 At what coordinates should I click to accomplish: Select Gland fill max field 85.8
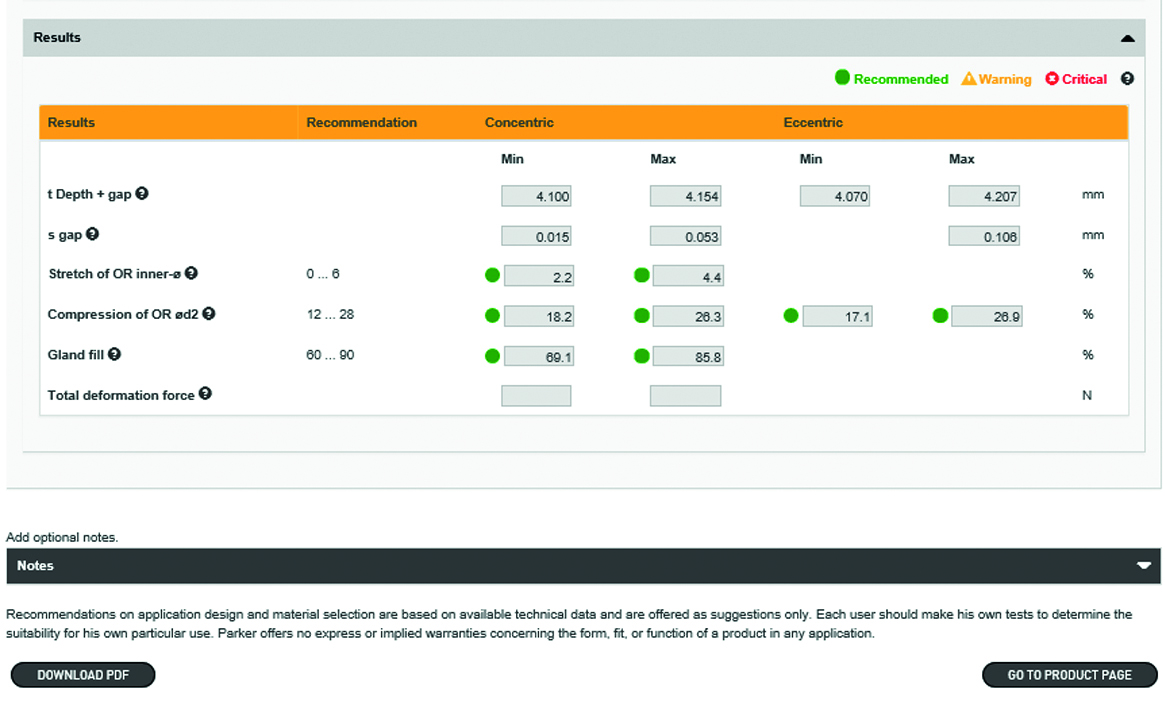click(x=689, y=357)
